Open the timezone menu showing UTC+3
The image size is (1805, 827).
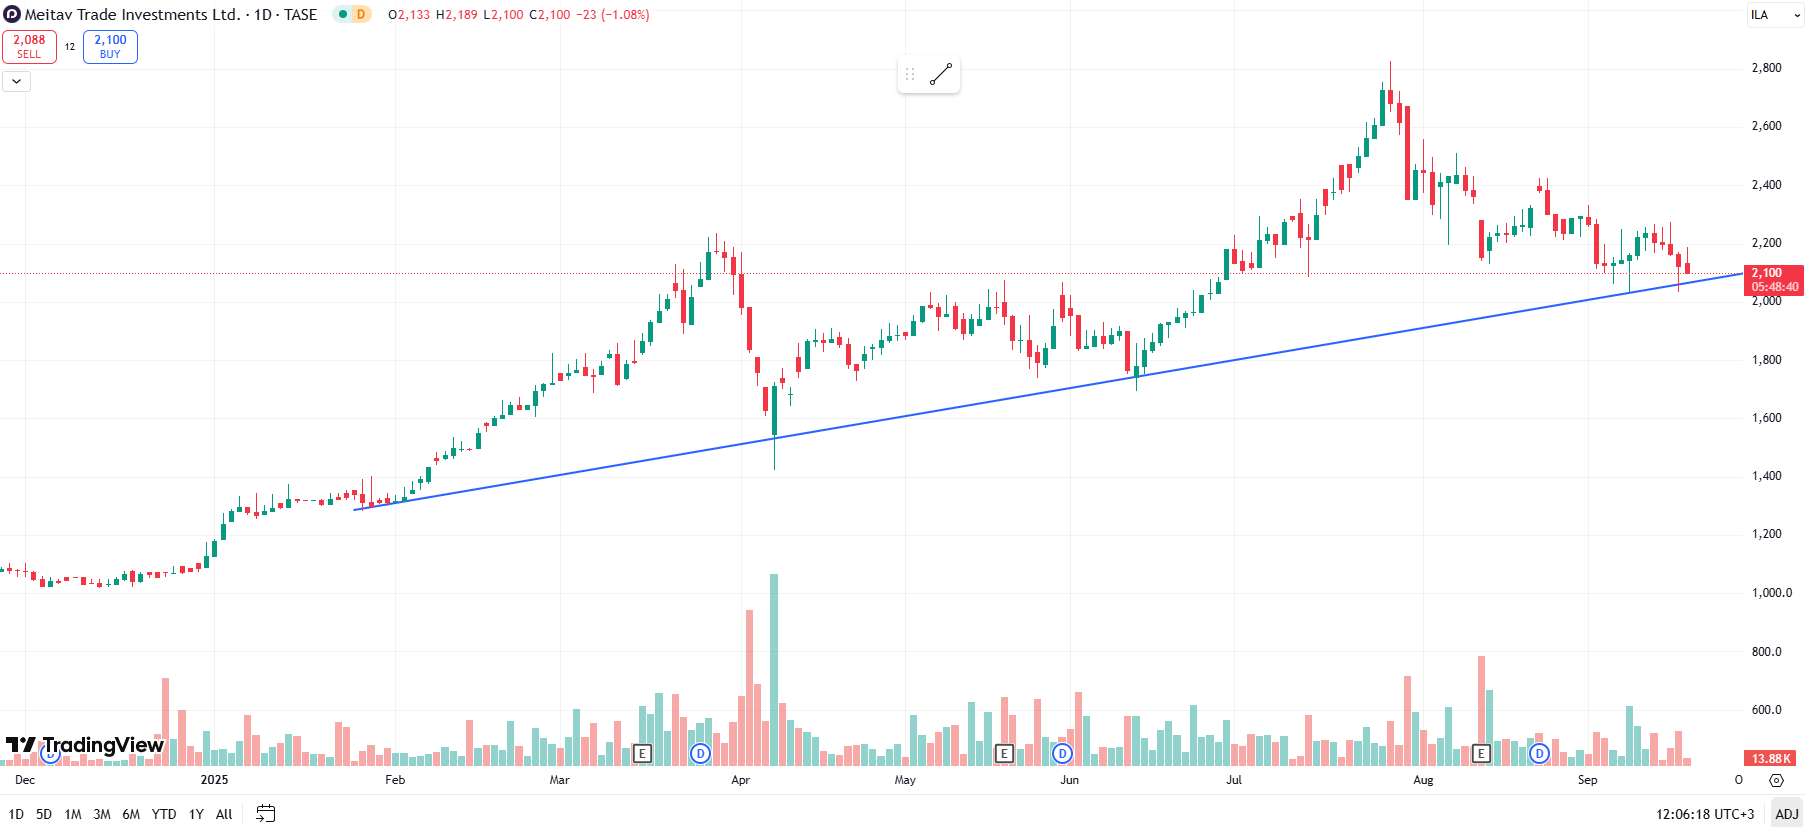pyautogui.click(x=1704, y=814)
